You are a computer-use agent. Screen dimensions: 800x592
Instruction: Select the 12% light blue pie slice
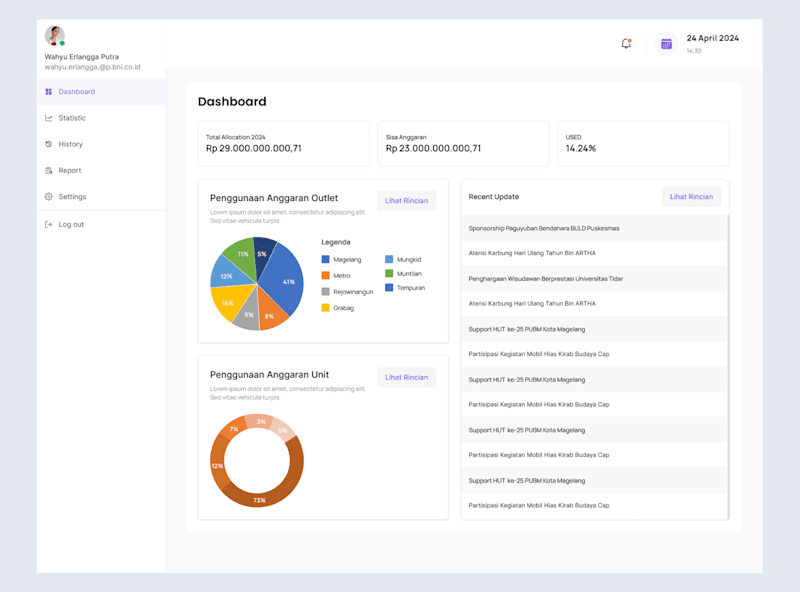pyautogui.click(x=228, y=273)
